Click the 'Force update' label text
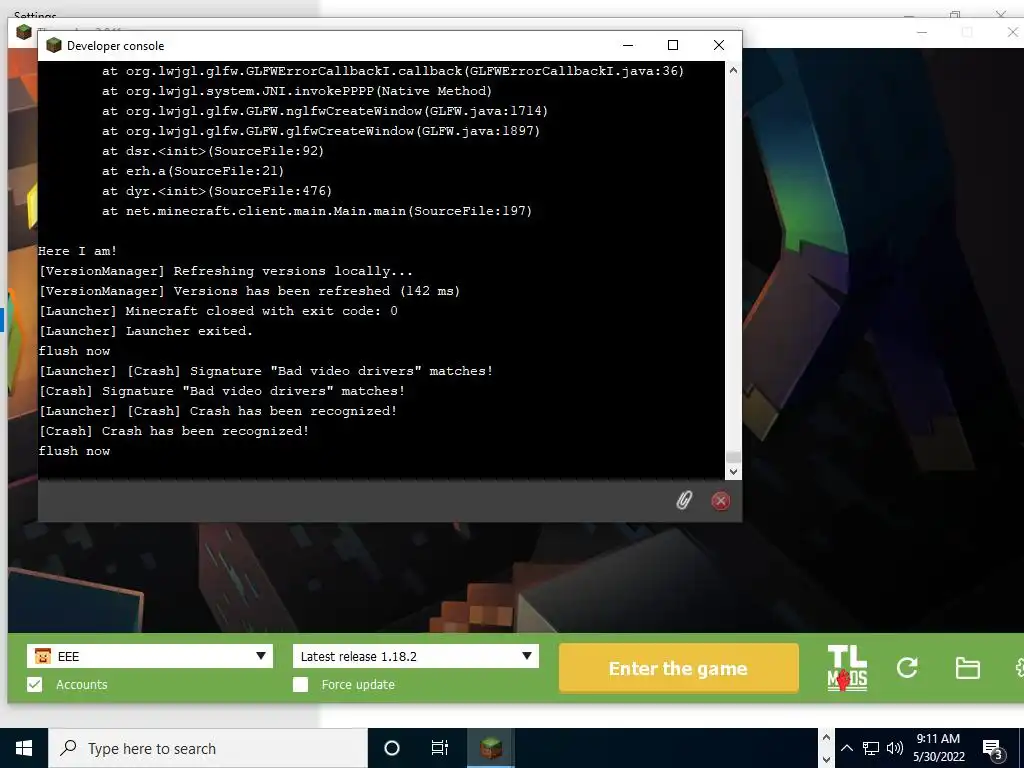Viewport: 1024px width, 768px height. pos(358,684)
